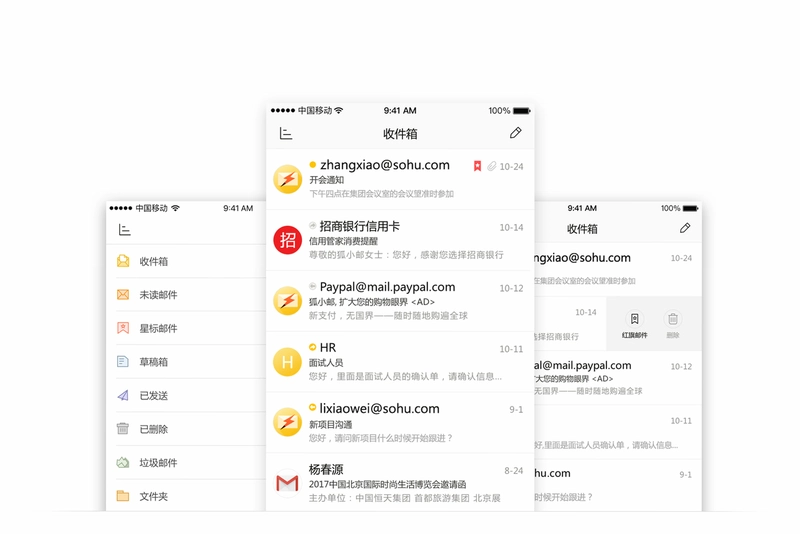Click replied marker beside HR sender

[312, 347]
